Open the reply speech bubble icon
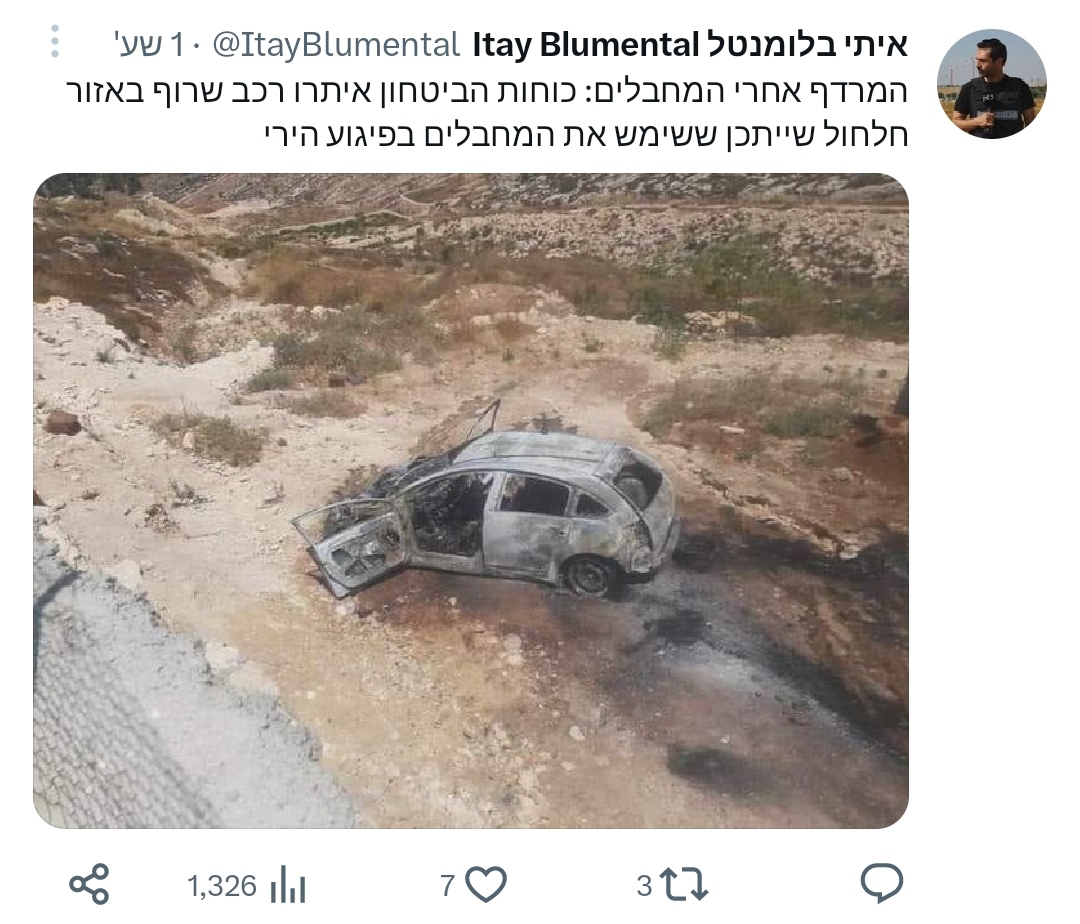The height and width of the screenshot is (924, 1080). point(882,883)
